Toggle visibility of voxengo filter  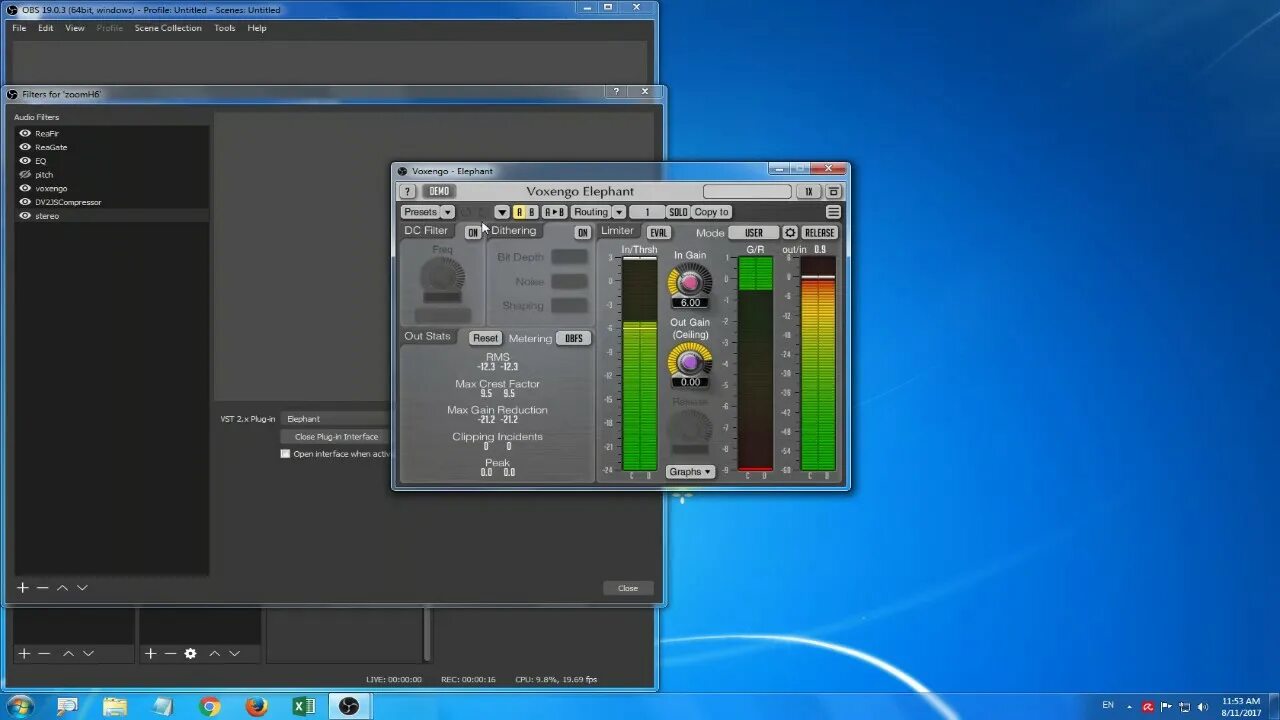[25, 188]
